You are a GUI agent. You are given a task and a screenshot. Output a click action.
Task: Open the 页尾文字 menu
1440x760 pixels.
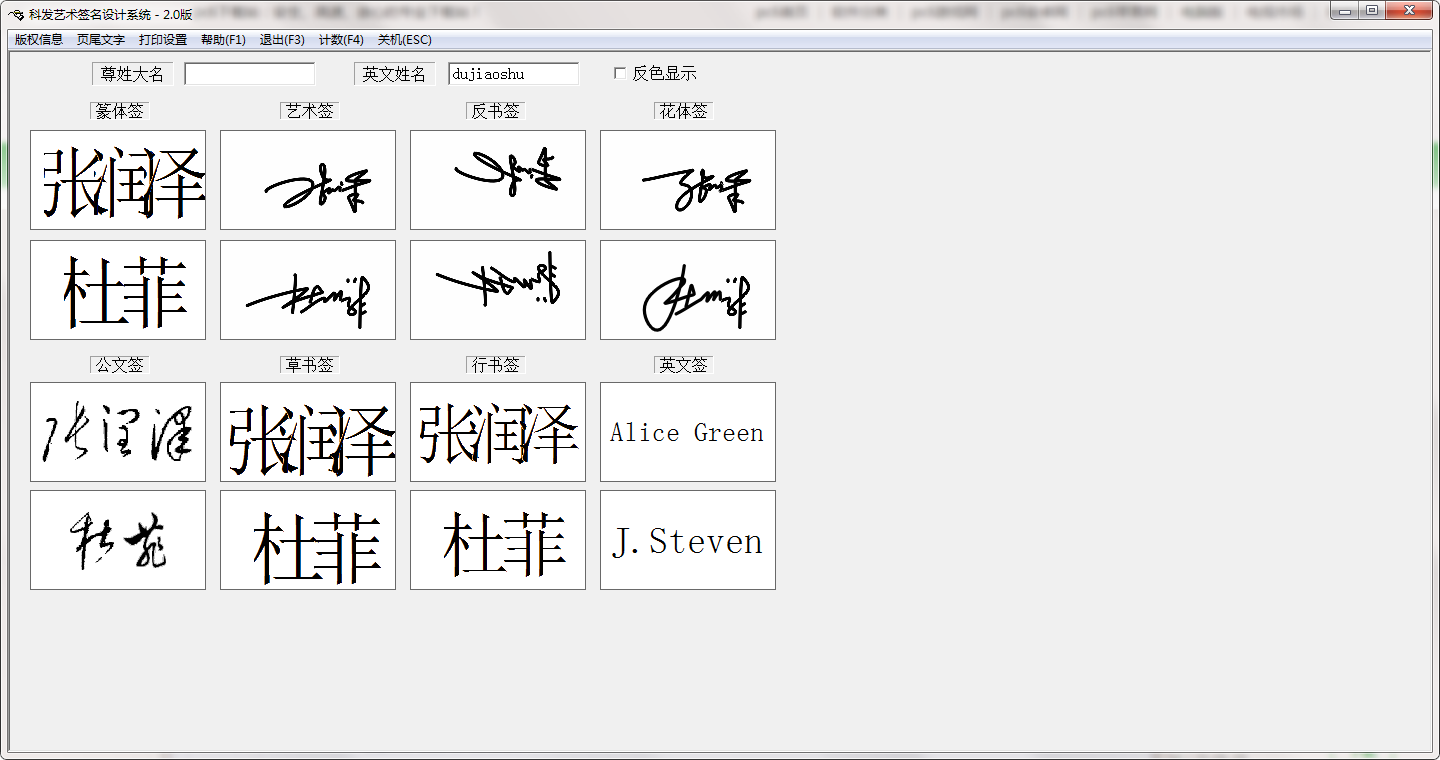click(100, 40)
